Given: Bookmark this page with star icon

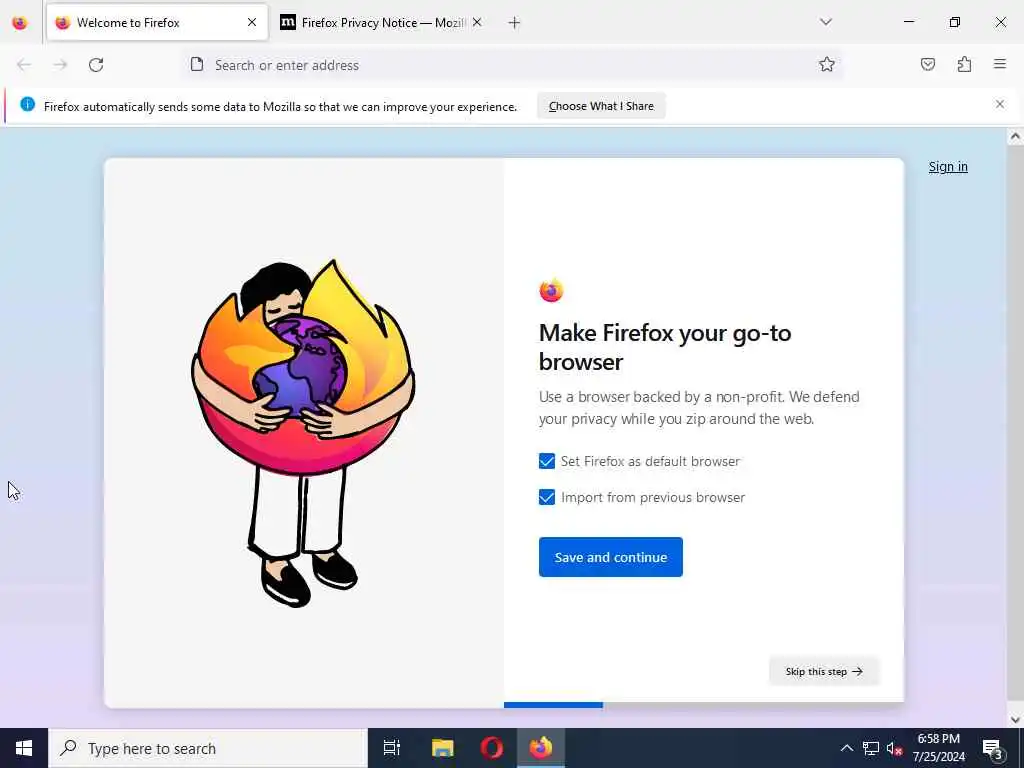Looking at the screenshot, I should pos(827,65).
